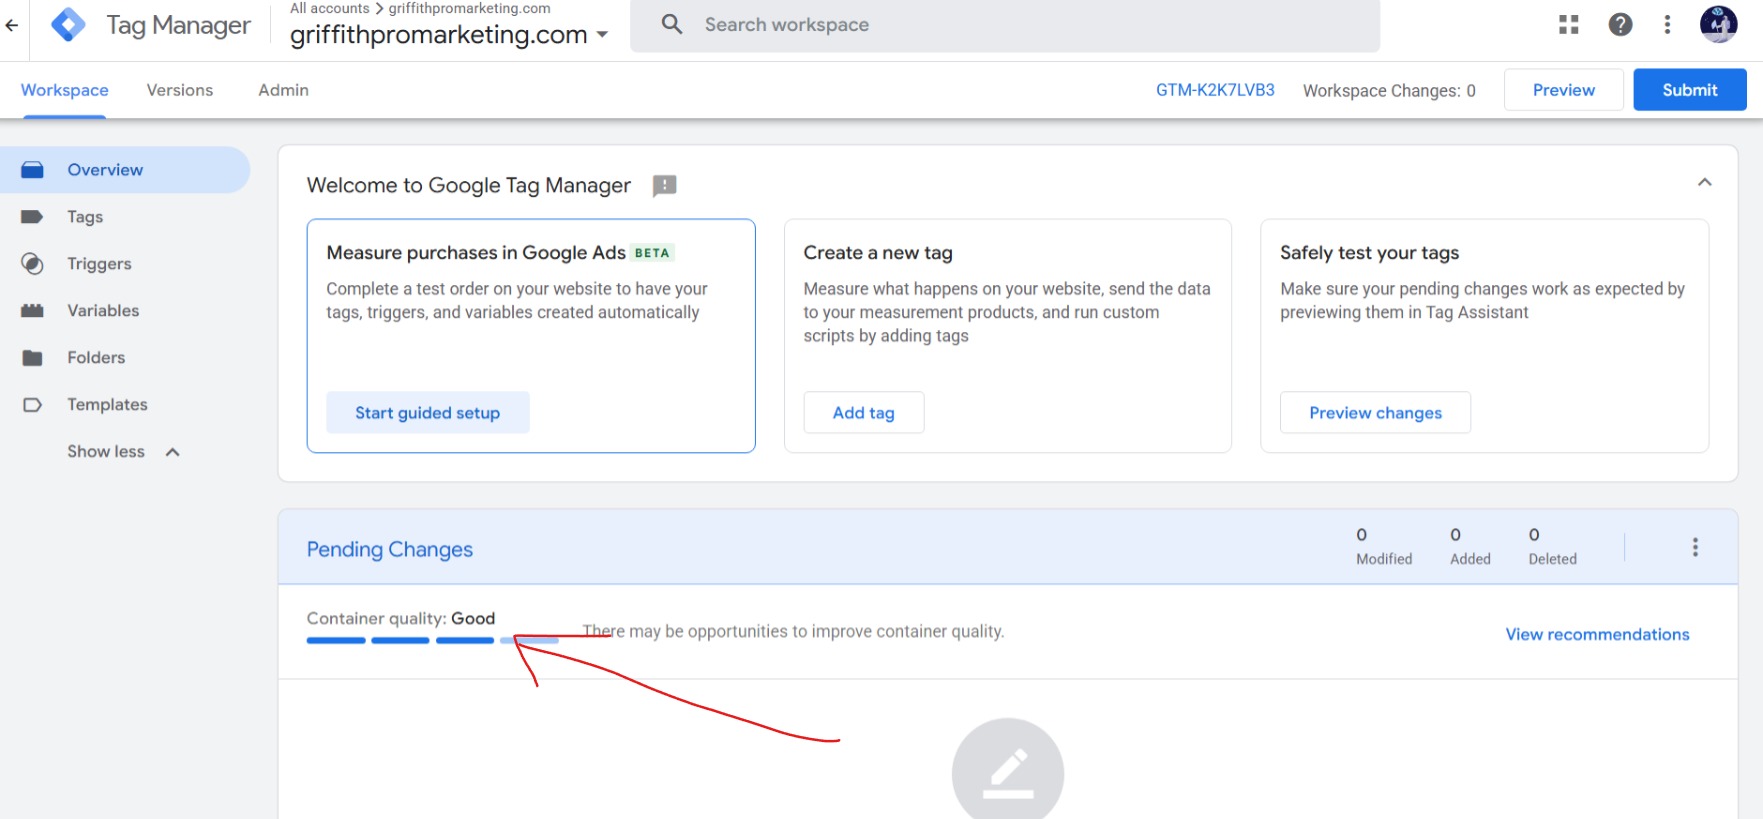The width and height of the screenshot is (1763, 819).
Task: Switch to the Admin tab
Action: tap(284, 90)
